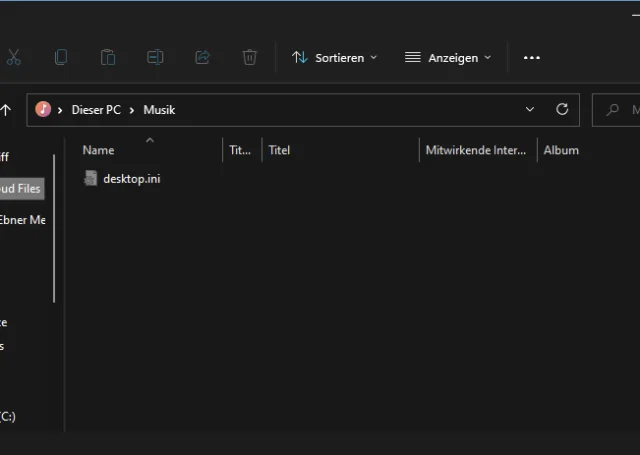Click the Copy icon in toolbar
The height and width of the screenshot is (455, 640).
(61, 58)
